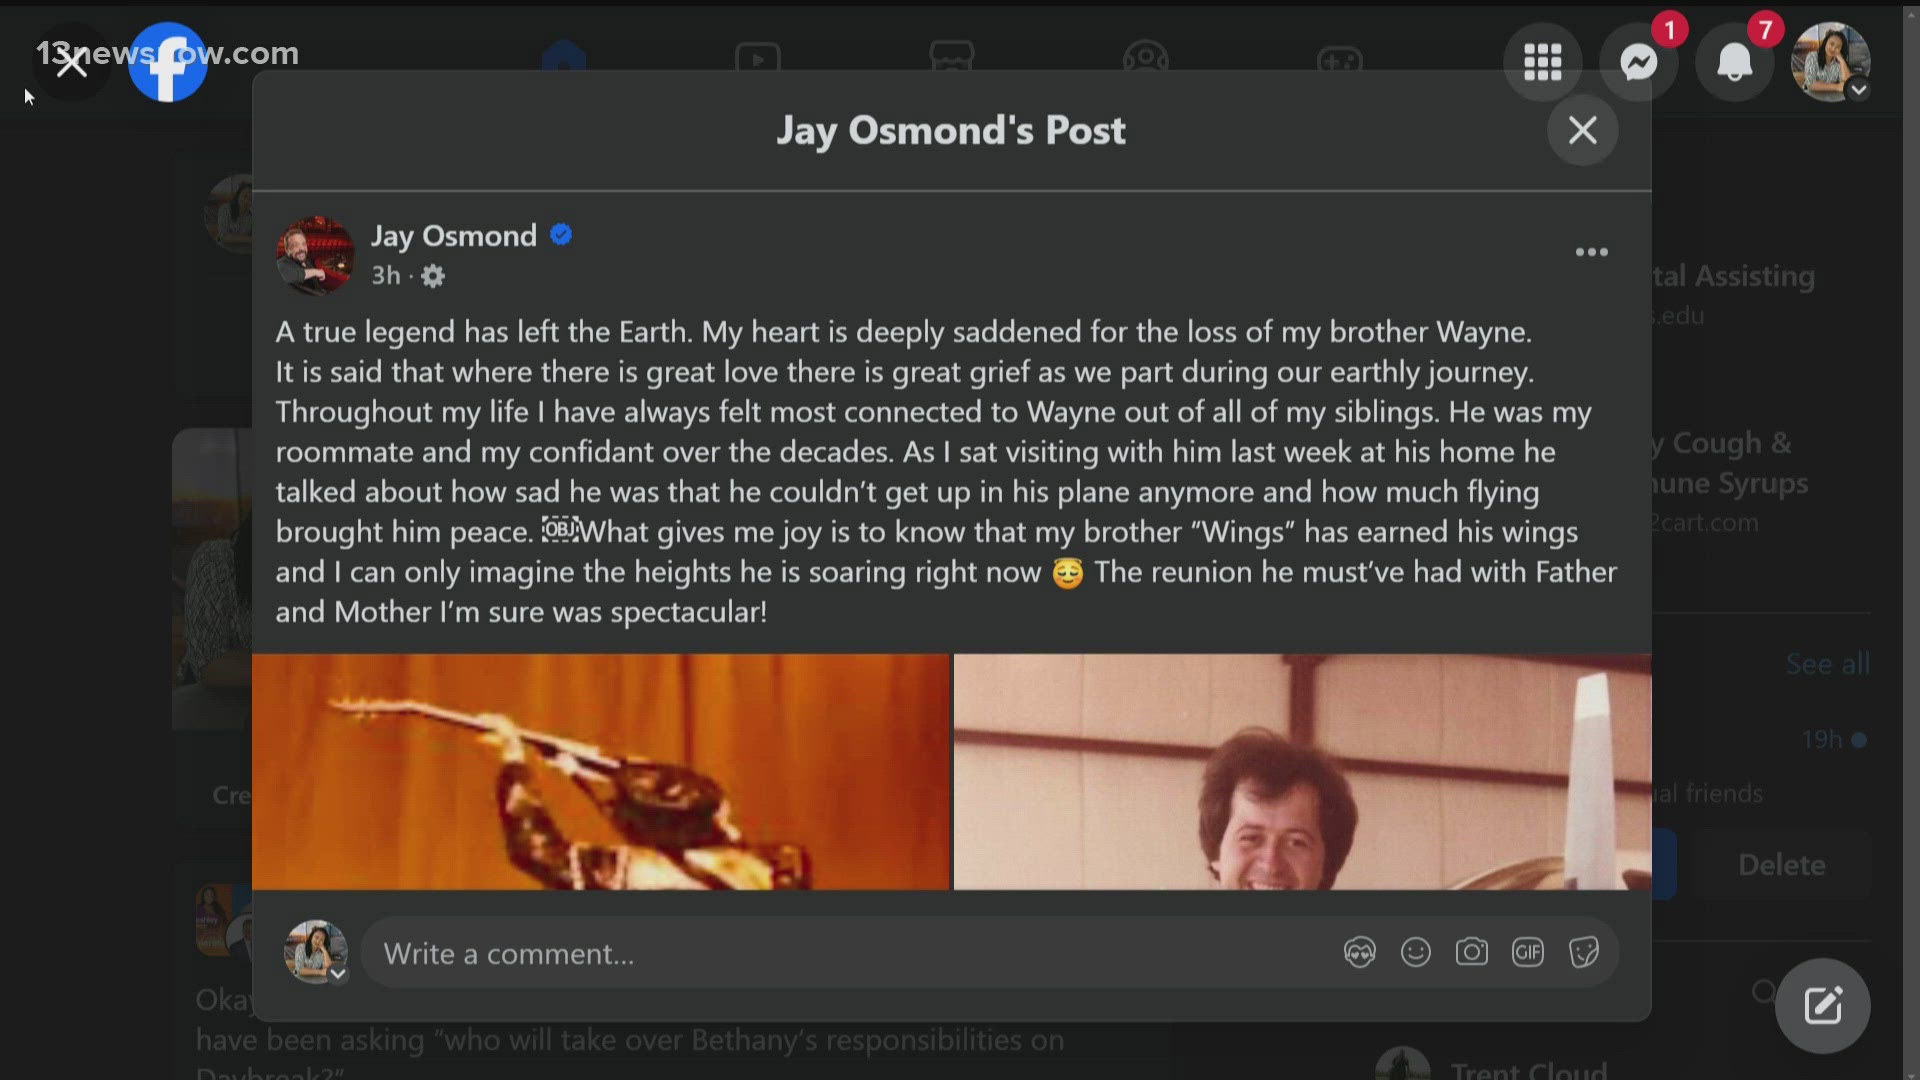Start a new message with compose icon
Screen dimensions: 1920x1080
(1823, 1006)
